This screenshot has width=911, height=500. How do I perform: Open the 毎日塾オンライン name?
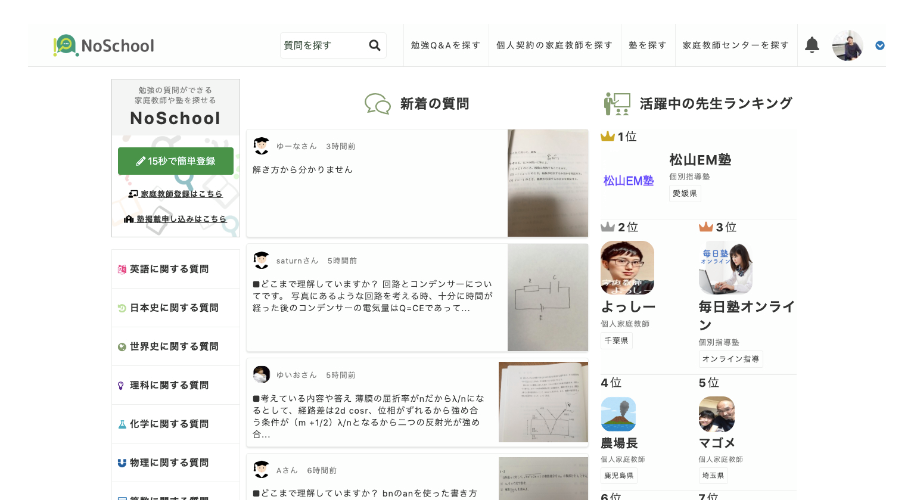coord(747,315)
